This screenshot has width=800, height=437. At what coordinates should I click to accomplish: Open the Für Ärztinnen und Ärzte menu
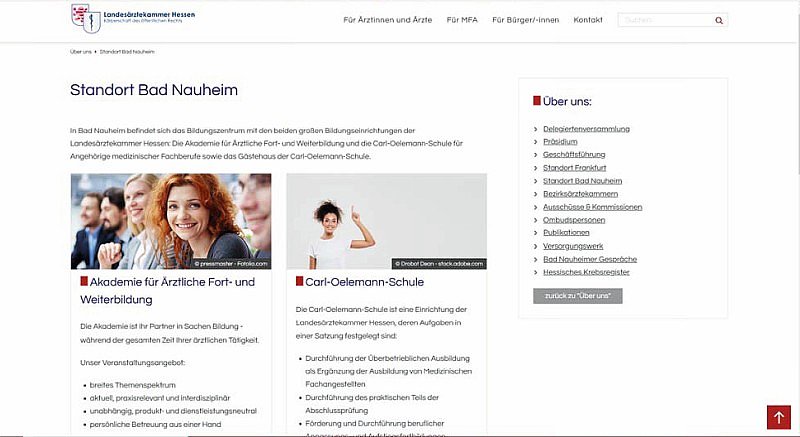click(x=387, y=20)
